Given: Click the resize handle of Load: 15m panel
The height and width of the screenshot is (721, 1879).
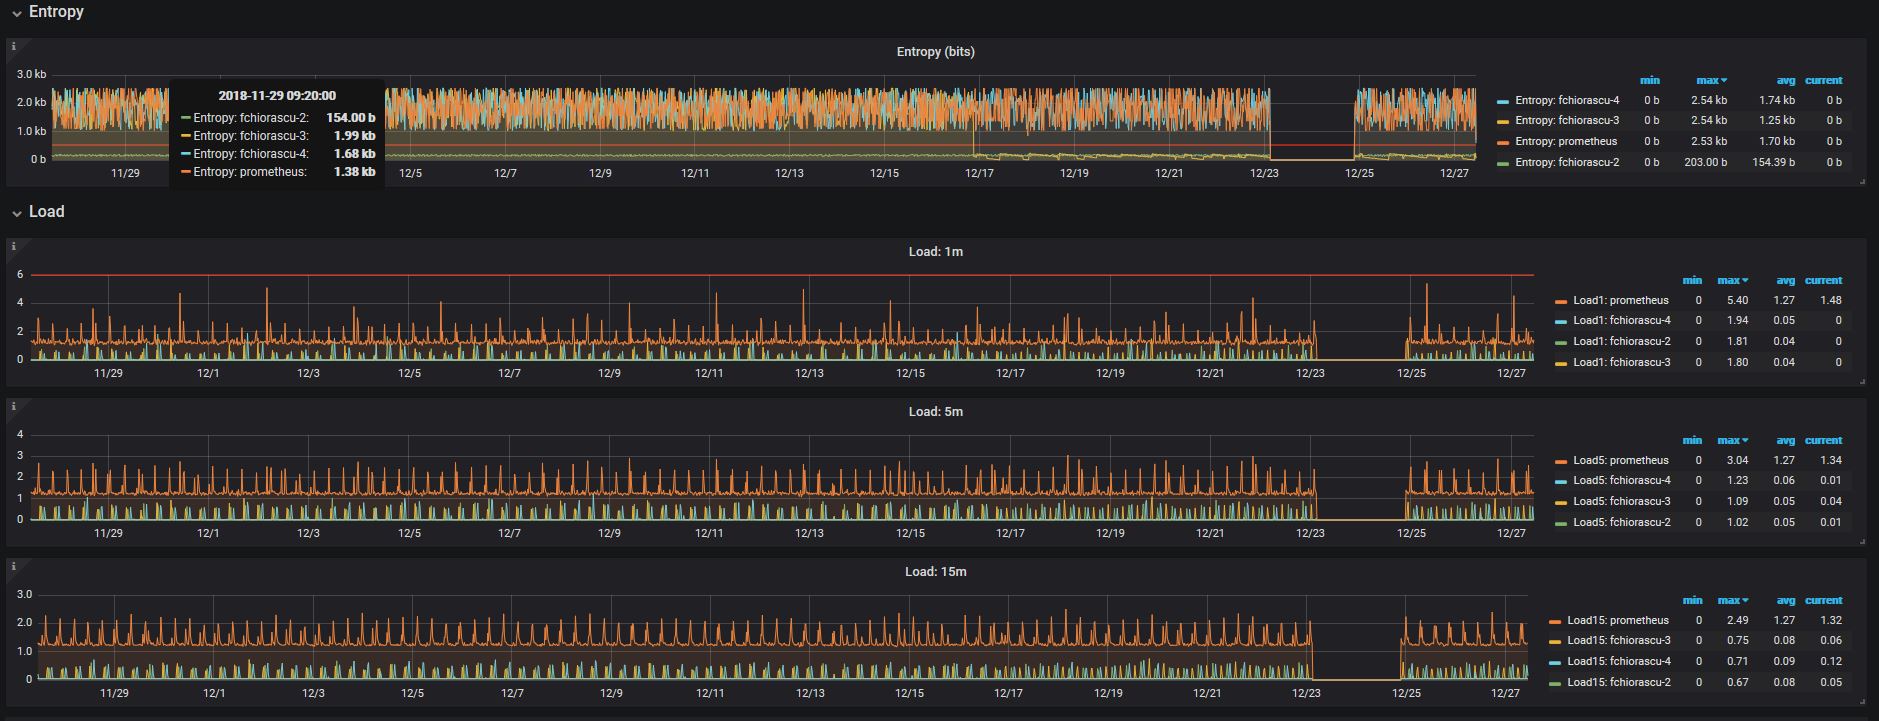Looking at the screenshot, I should (1862, 702).
